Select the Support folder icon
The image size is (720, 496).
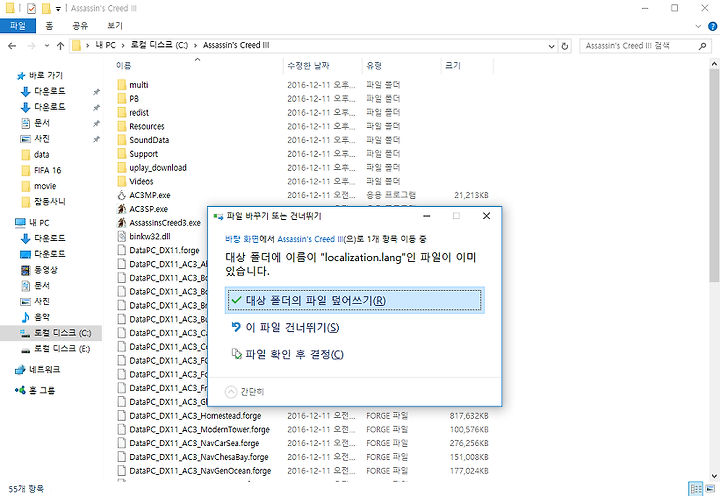coord(122,153)
